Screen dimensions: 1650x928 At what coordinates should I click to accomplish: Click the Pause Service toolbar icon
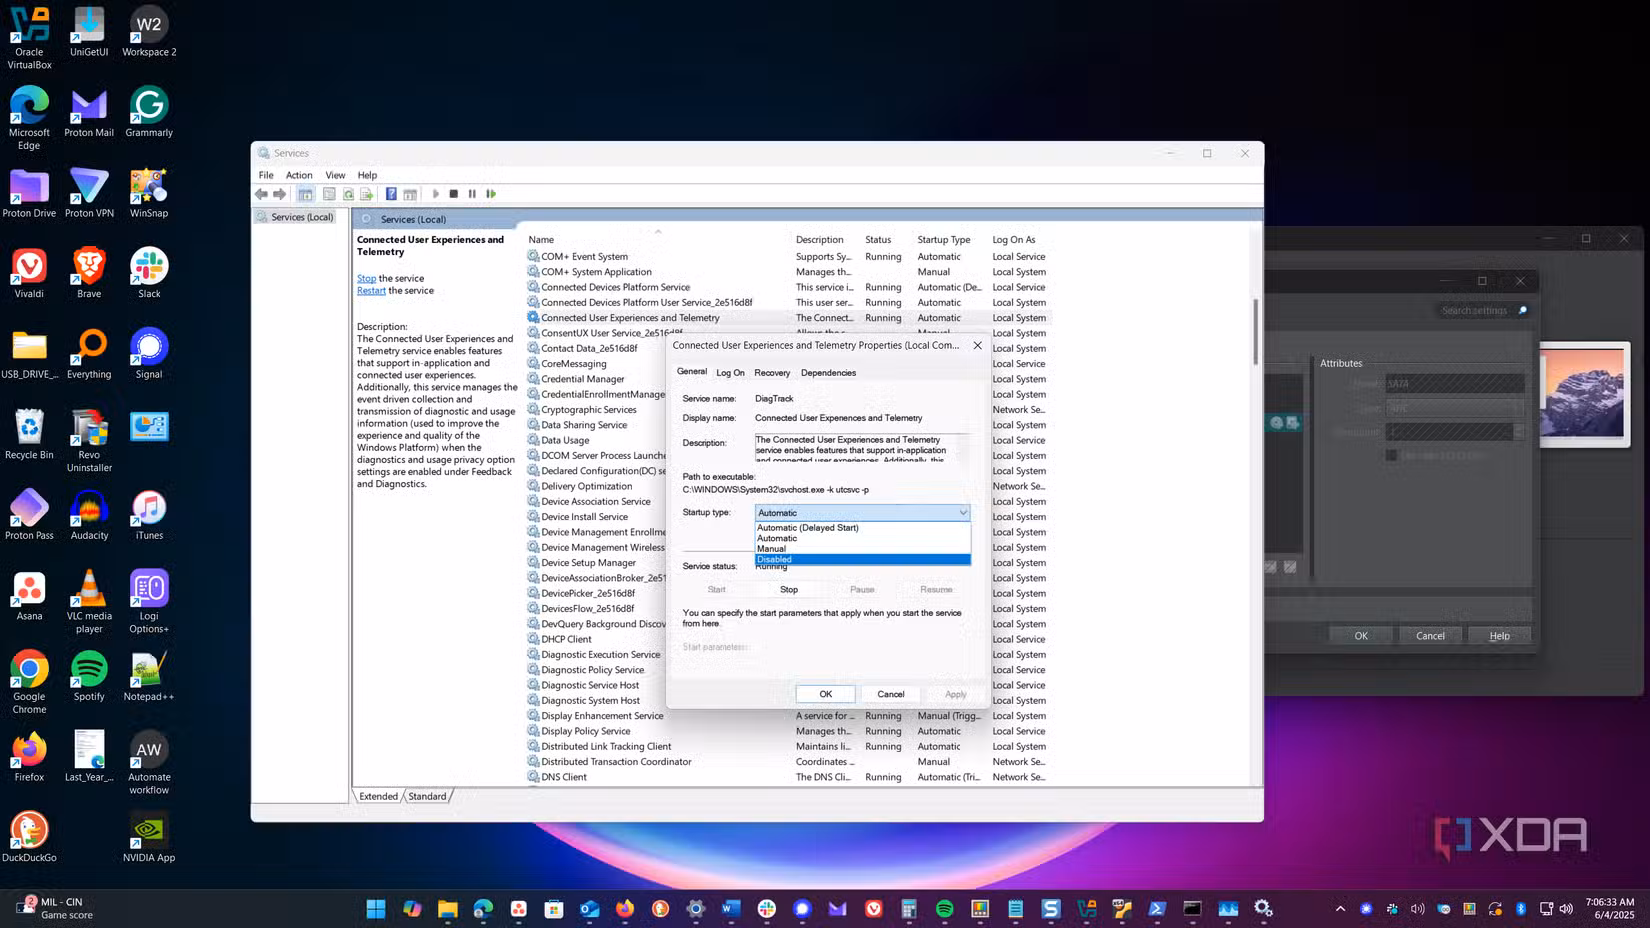(x=472, y=194)
